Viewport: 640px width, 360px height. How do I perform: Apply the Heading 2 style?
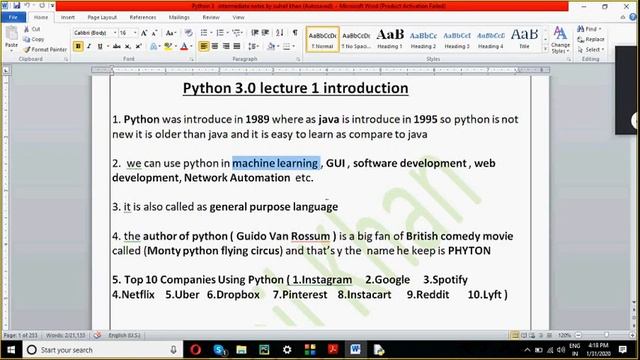point(423,39)
